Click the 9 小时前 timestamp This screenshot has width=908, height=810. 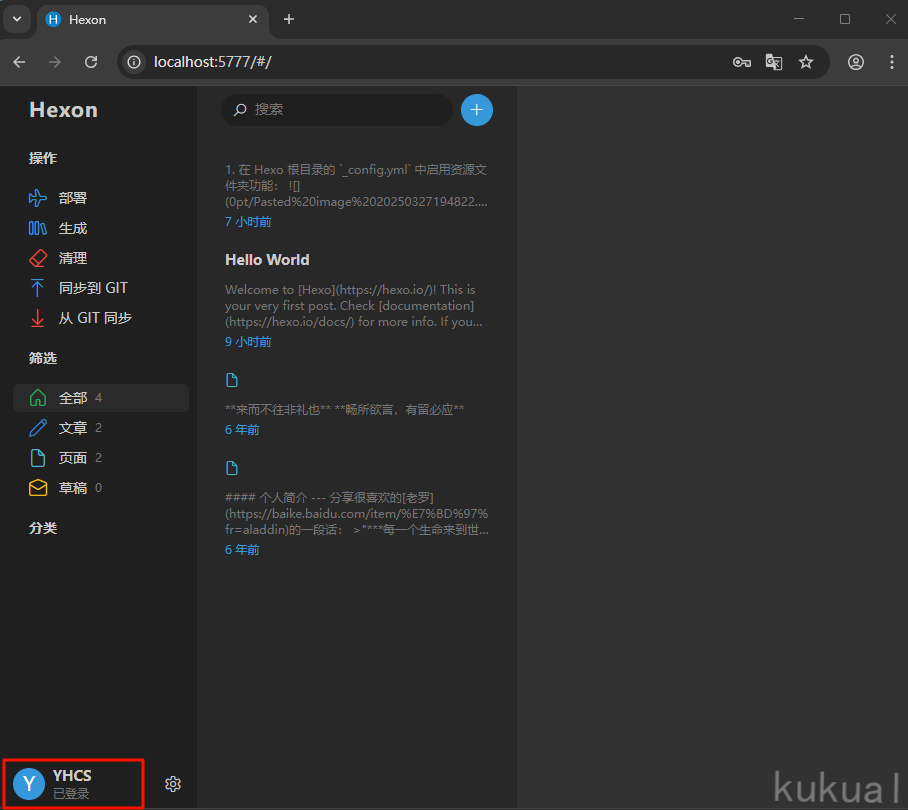tap(248, 342)
